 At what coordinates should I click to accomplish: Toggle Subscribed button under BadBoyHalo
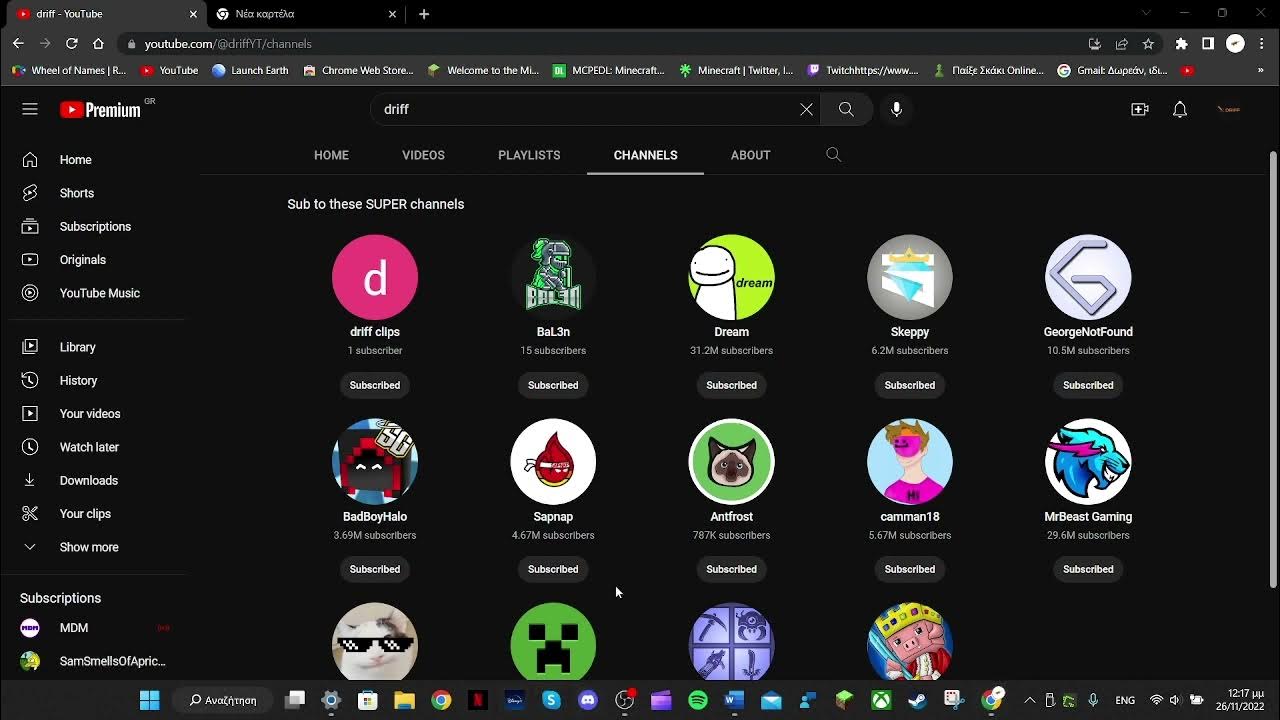pos(375,569)
